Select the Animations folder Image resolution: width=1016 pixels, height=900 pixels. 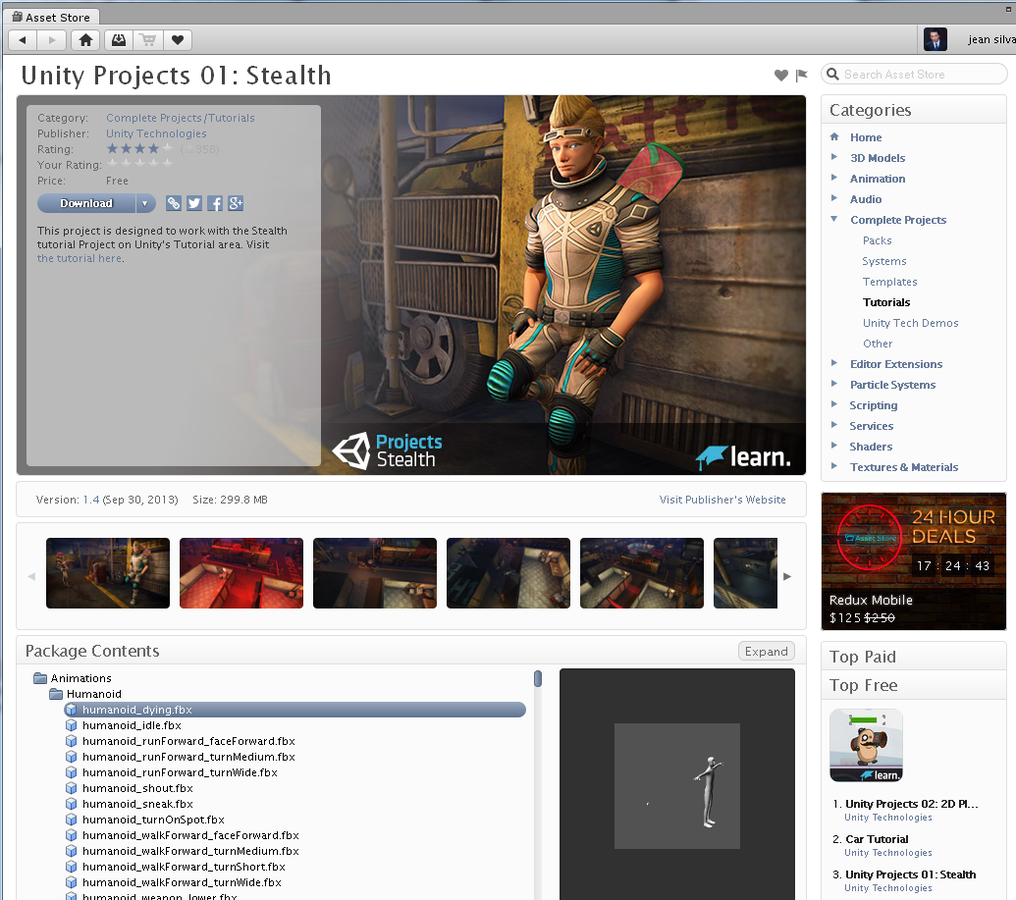81,678
